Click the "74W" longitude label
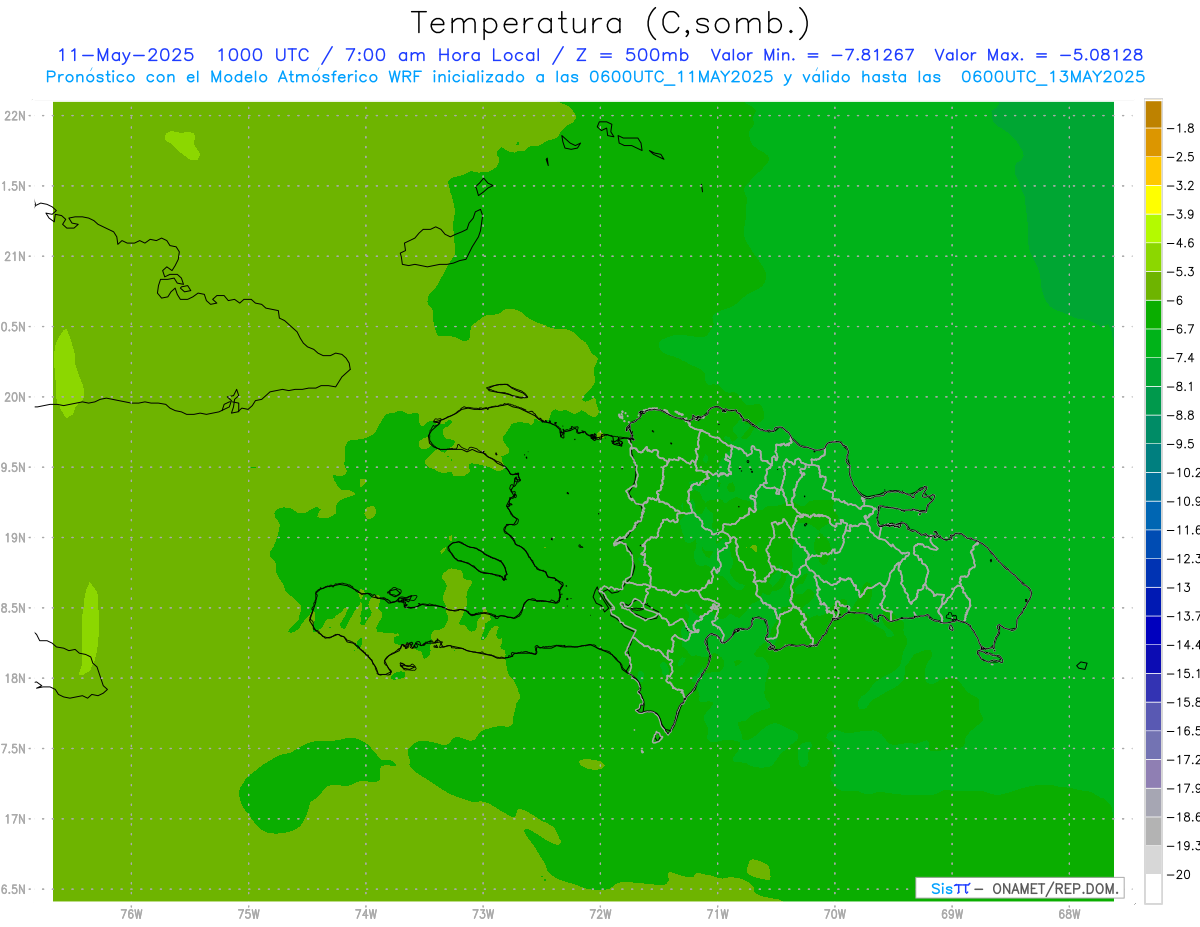 (365, 914)
